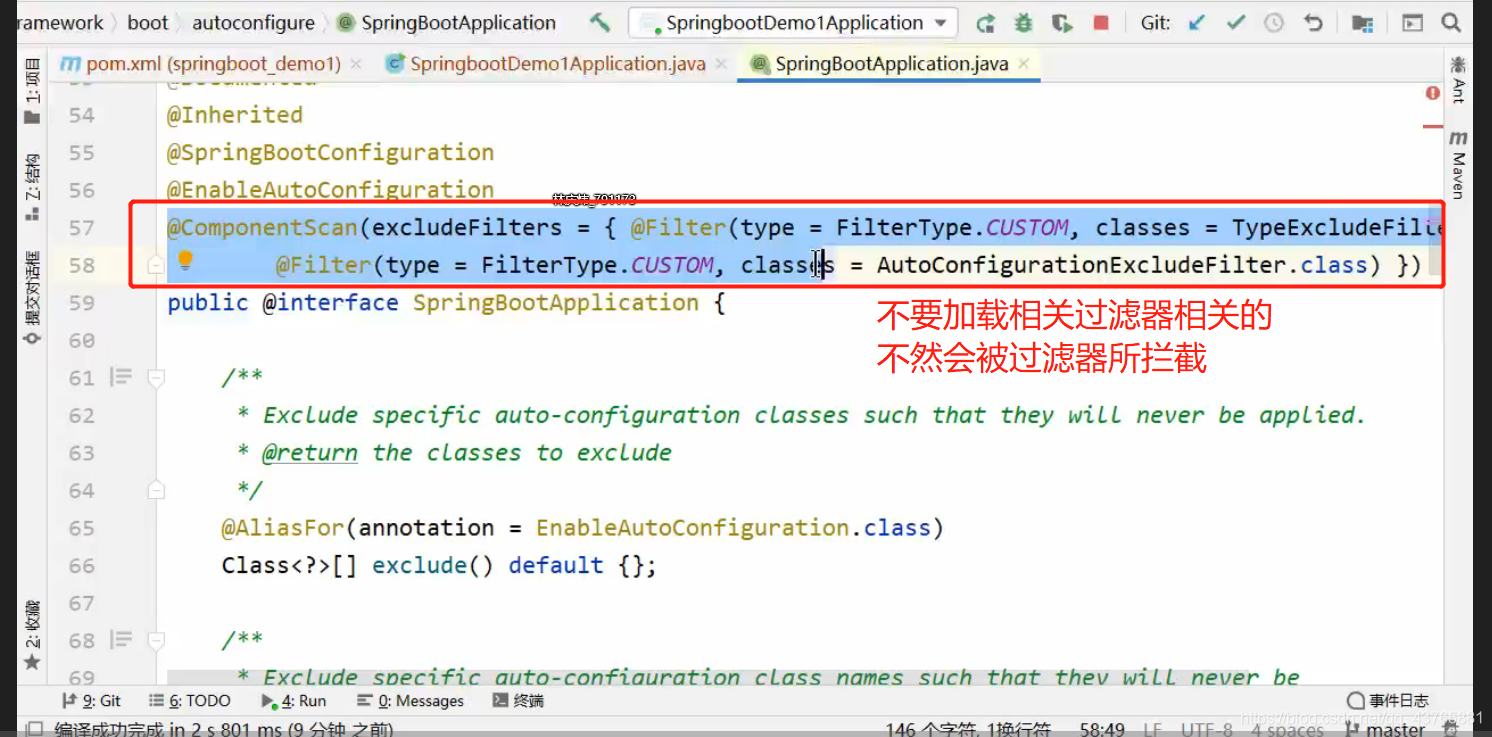
Task: Click AutoConfigurationExcludeFilter.class on line 58
Action: (1122, 265)
